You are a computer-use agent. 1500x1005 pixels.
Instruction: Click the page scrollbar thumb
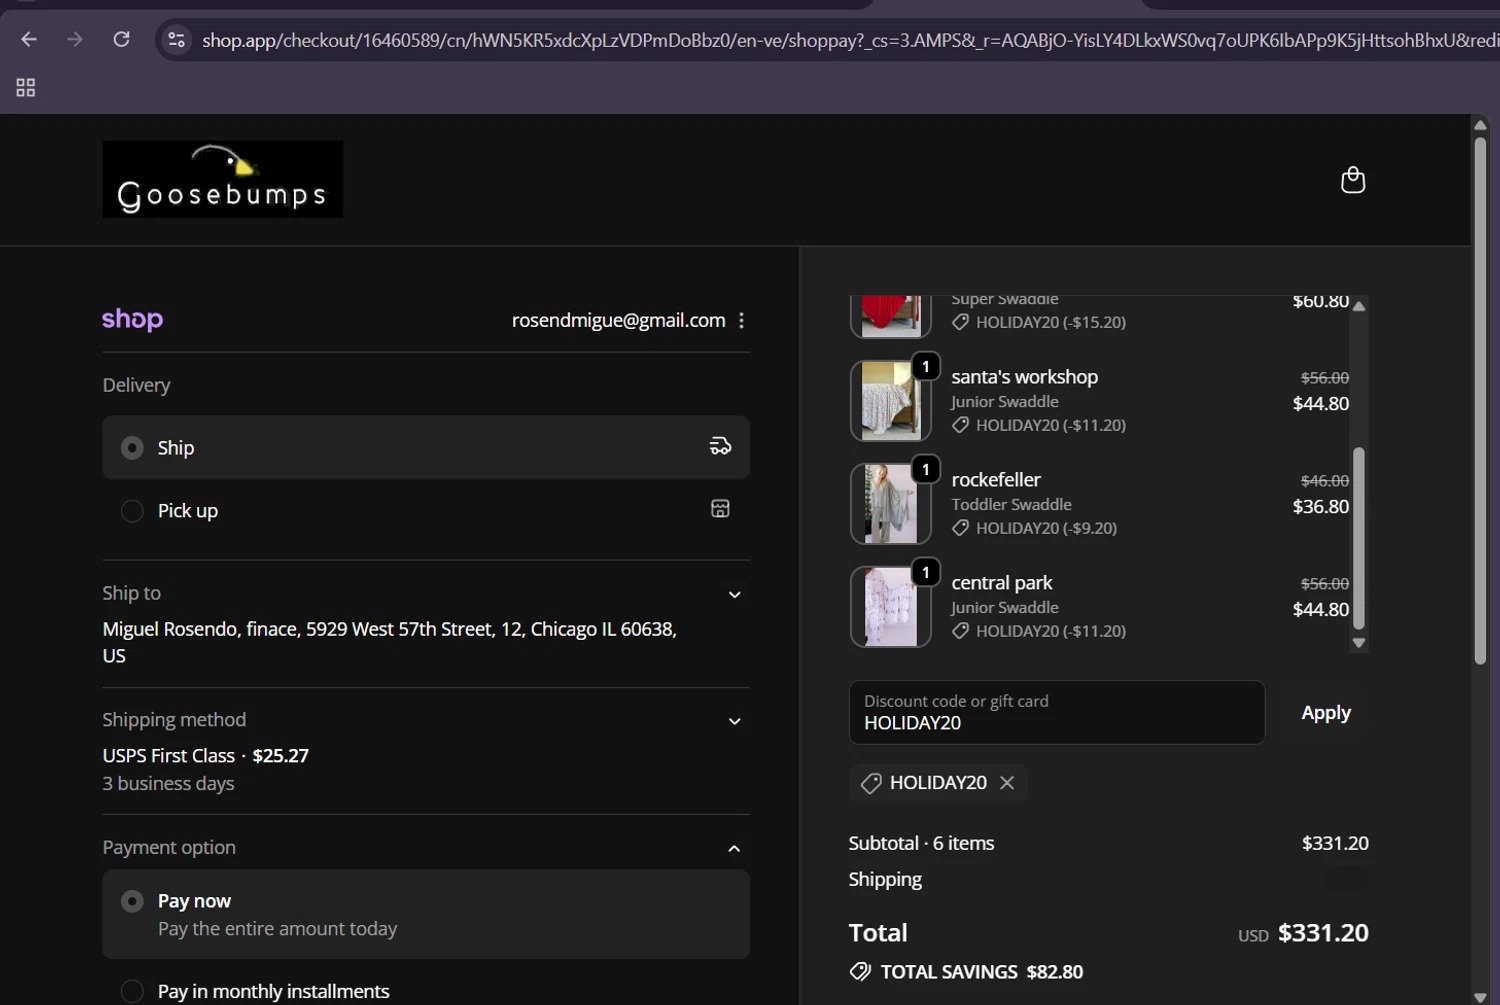1480,400
